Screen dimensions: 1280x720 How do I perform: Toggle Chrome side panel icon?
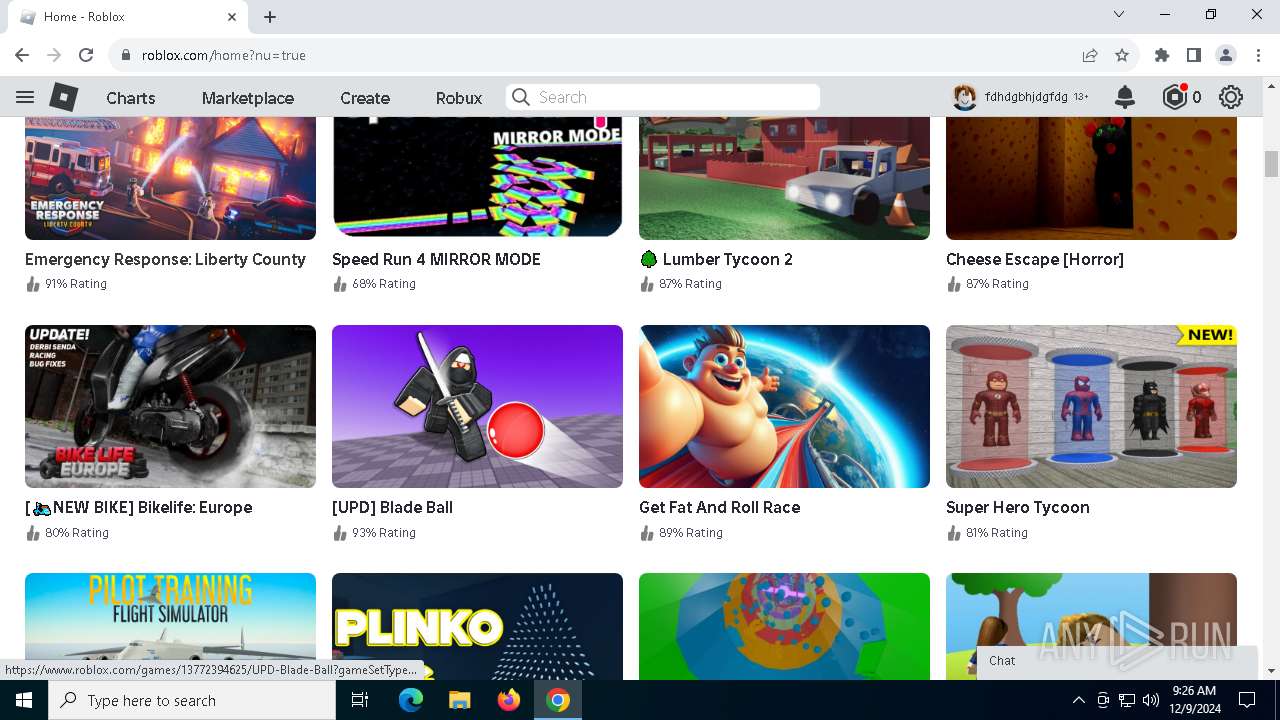click(x=1194, y=55)
